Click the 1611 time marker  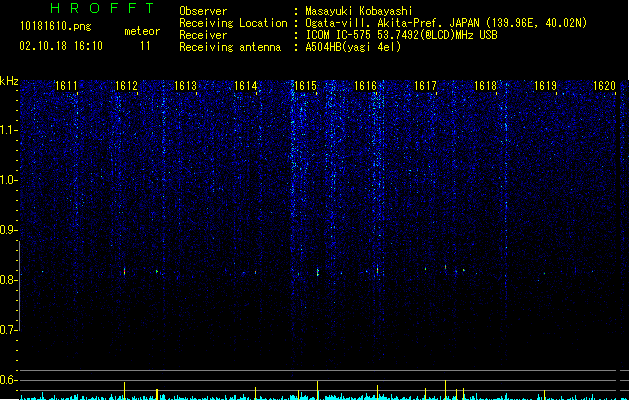point(66,86)
